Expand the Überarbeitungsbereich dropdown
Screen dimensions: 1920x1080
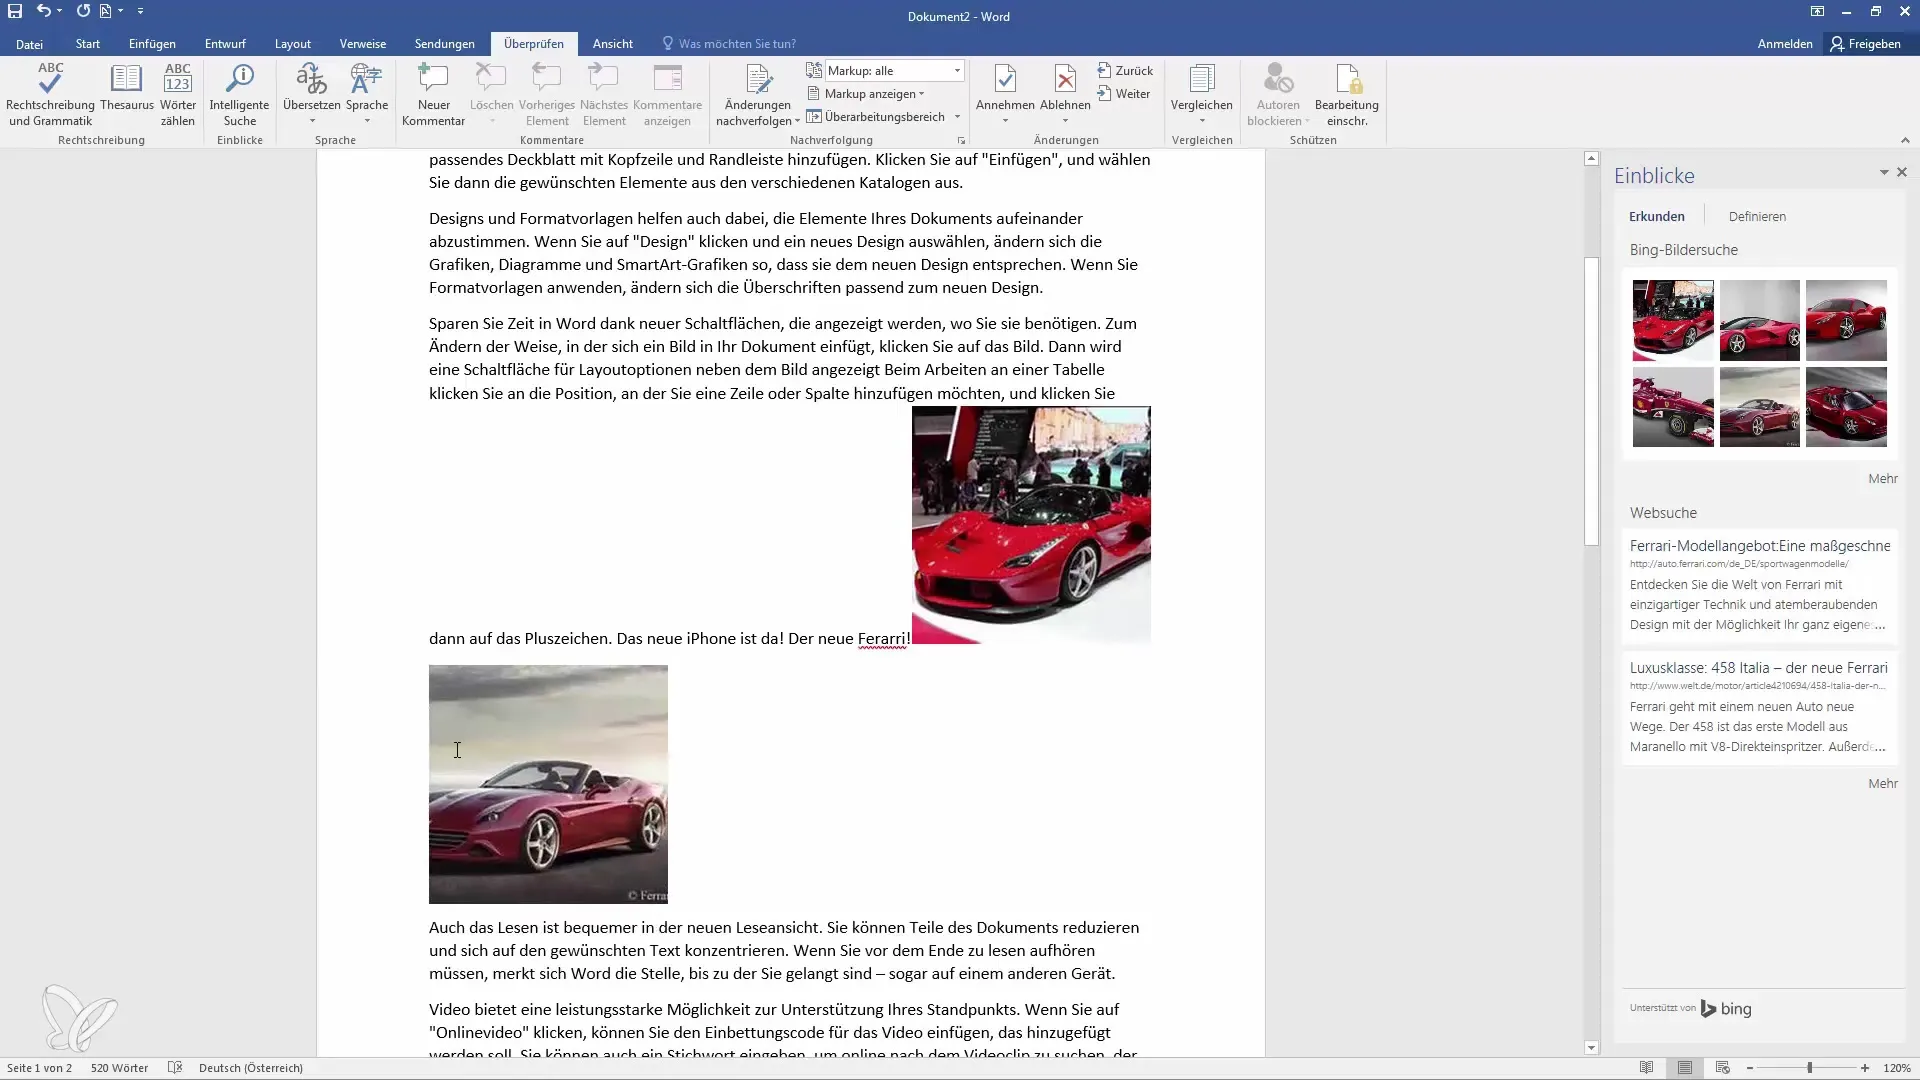[x=957, y=117]
